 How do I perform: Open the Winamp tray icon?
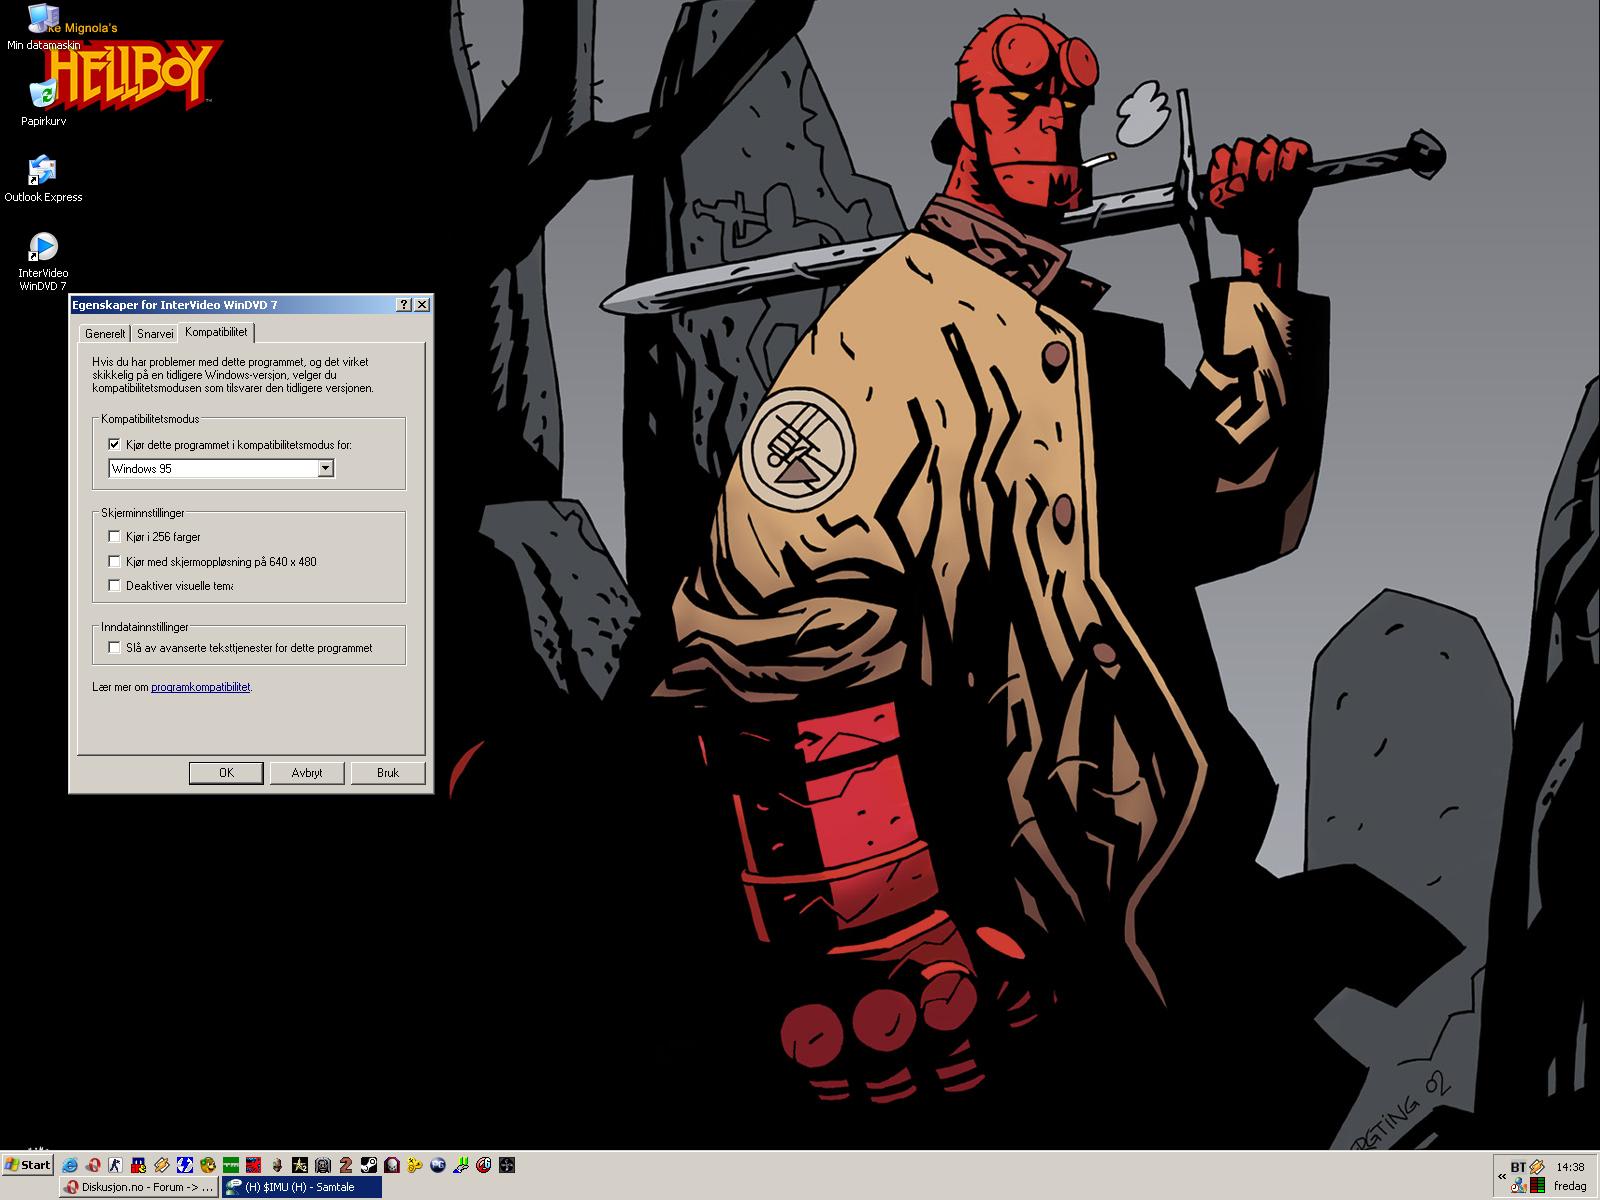coord(1537,1167)
